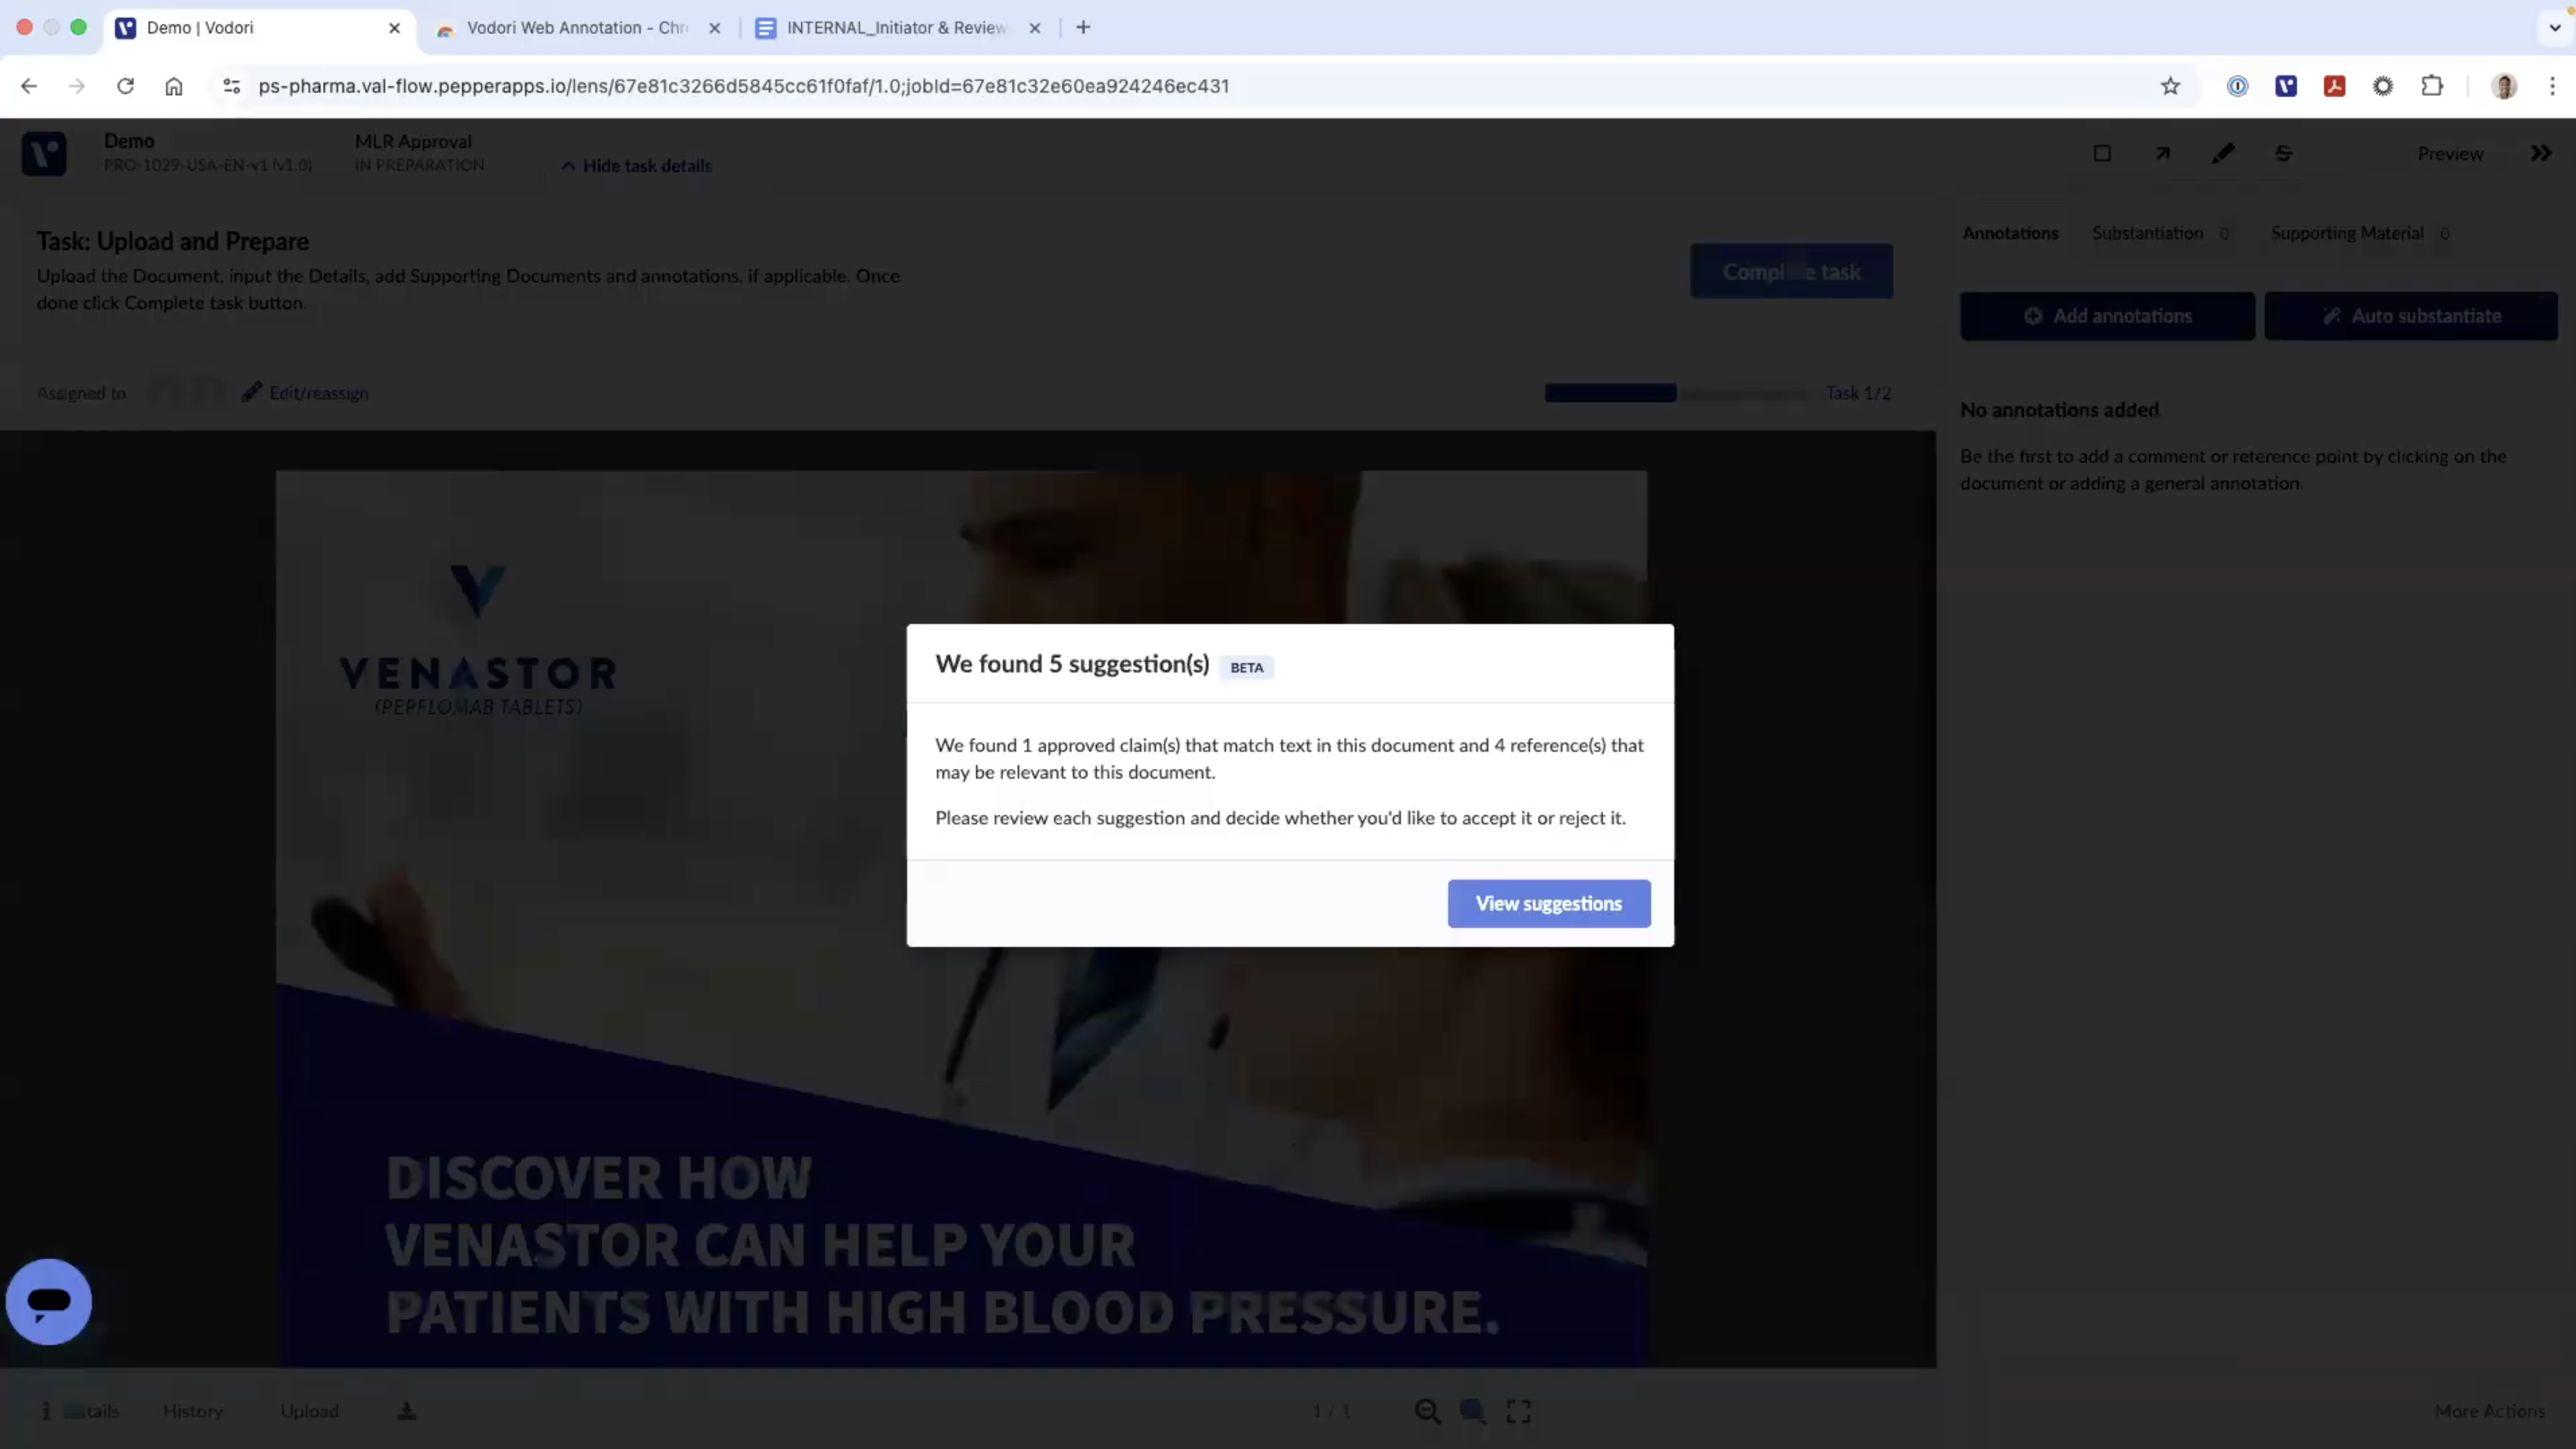Click the Task 1/2 progress bar
Screen dimensions: 2576x1449
[1676, 393]
